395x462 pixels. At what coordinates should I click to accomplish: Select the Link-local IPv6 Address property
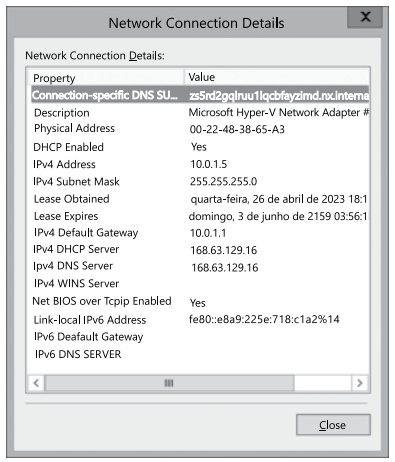[90, 320]
